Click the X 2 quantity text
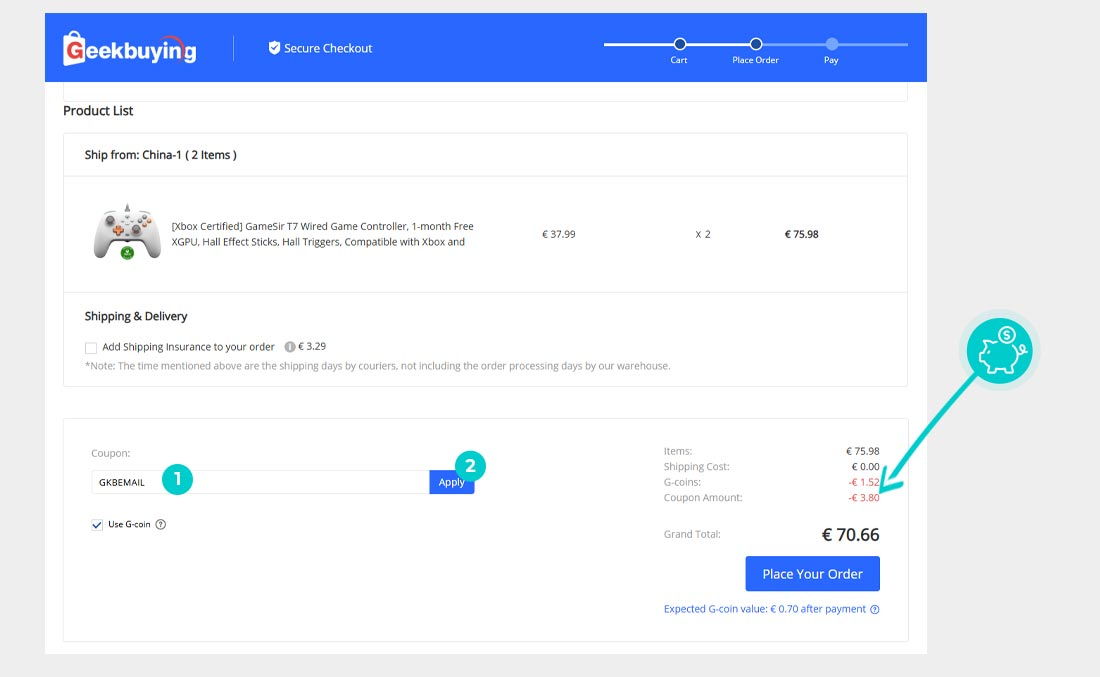 703,234
